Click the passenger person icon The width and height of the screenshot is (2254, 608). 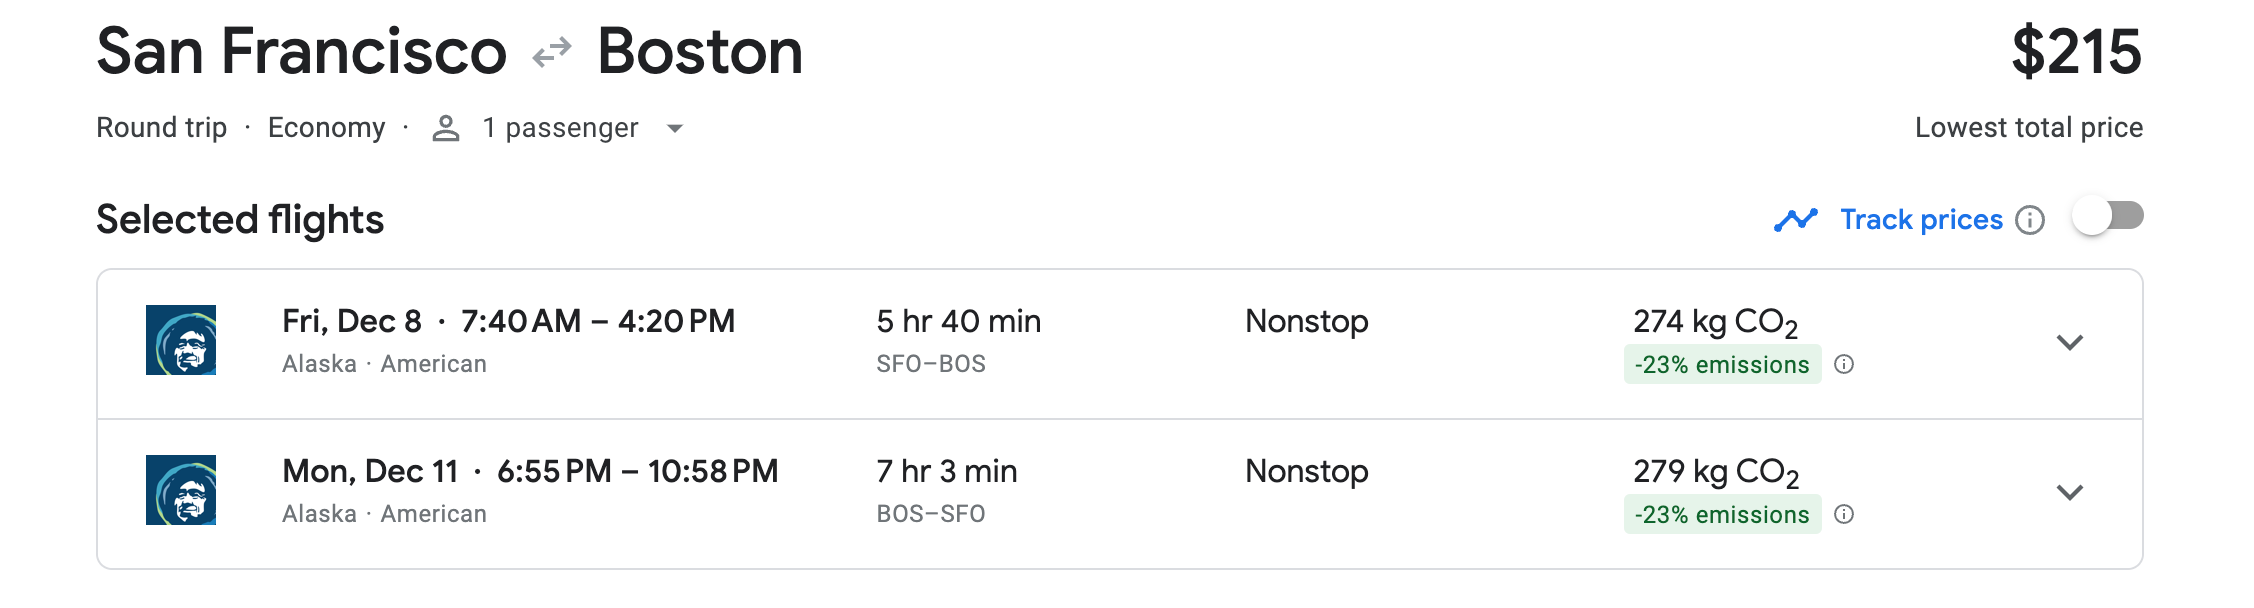tap(446, 128)
